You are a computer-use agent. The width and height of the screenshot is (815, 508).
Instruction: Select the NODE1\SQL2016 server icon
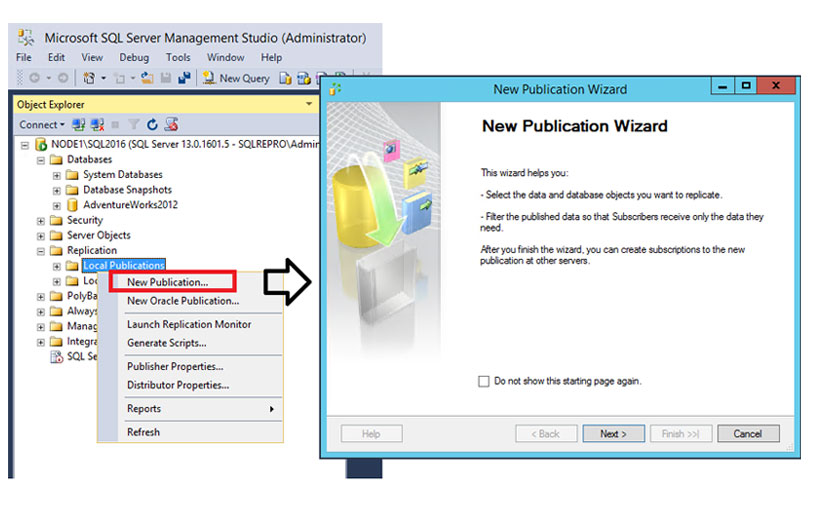click(x=41, y=145)
